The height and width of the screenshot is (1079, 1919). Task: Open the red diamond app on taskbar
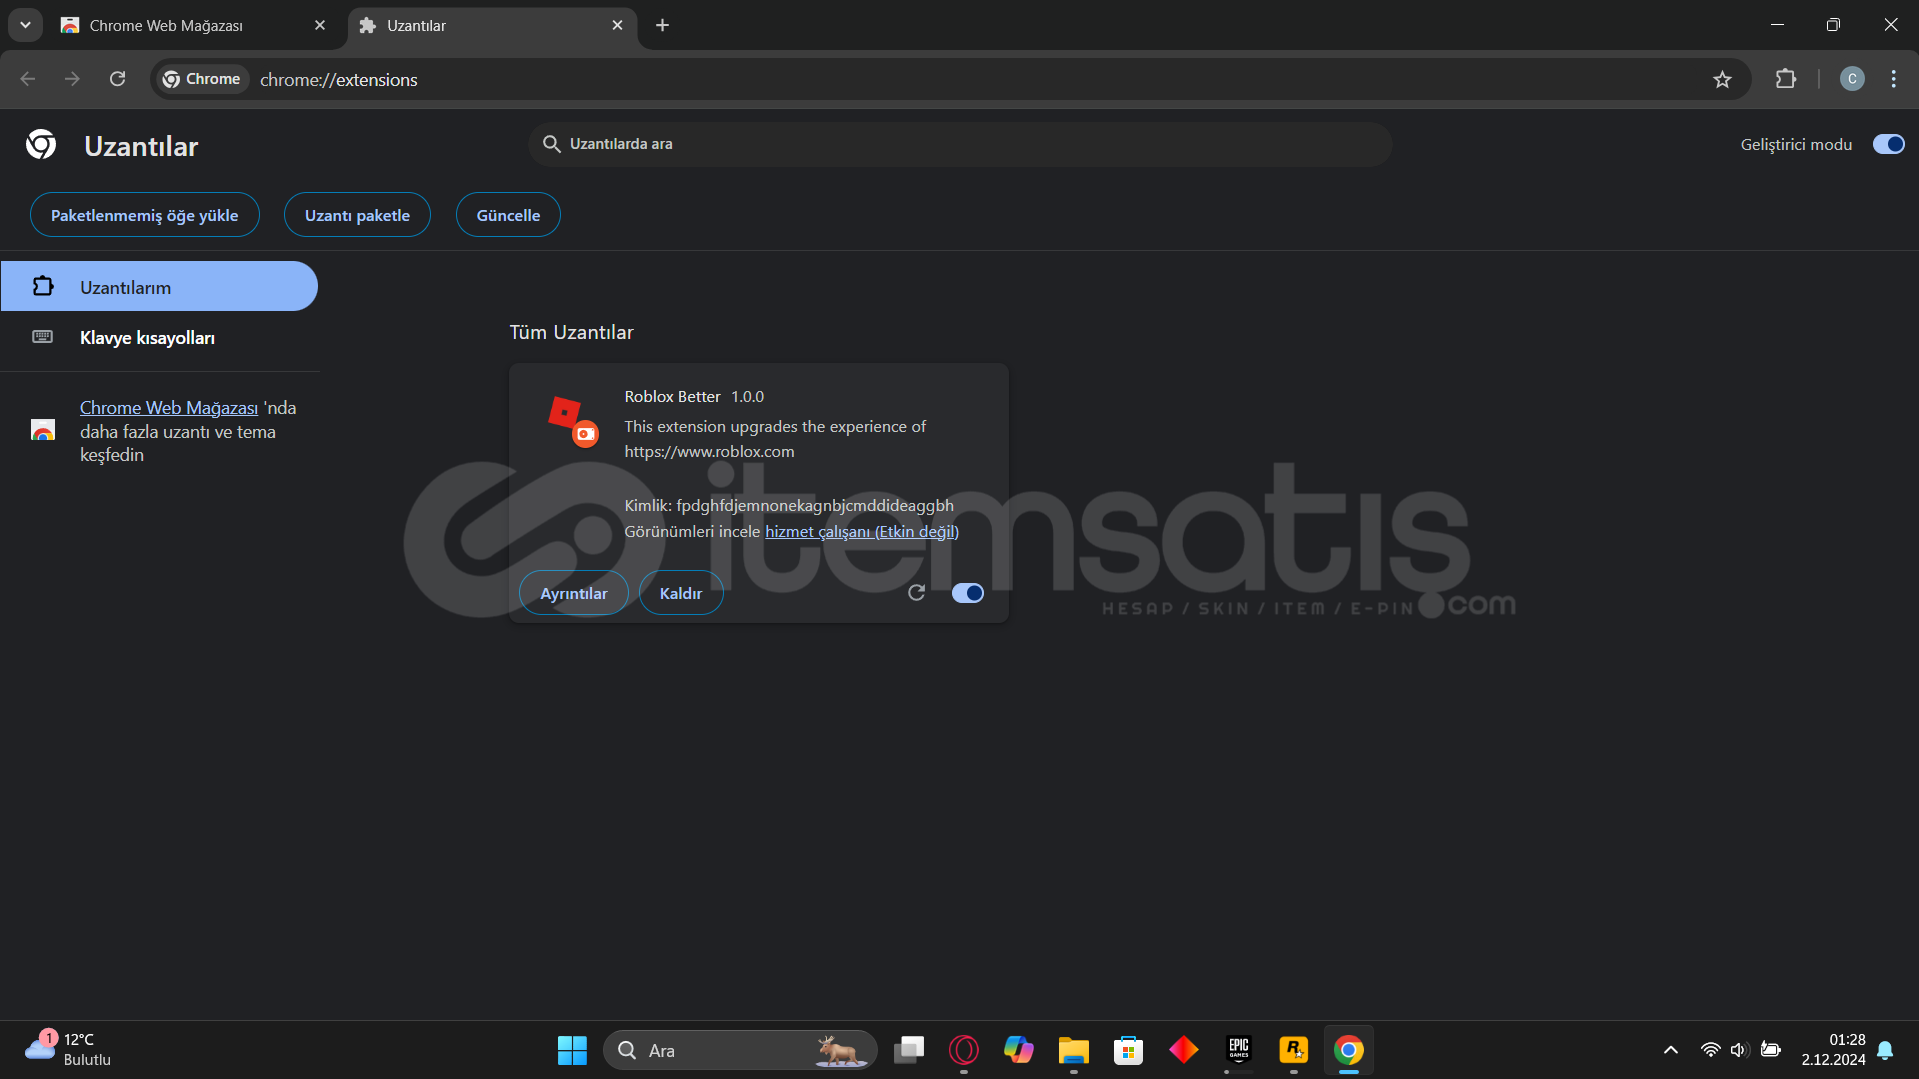pos(1184,1050)
